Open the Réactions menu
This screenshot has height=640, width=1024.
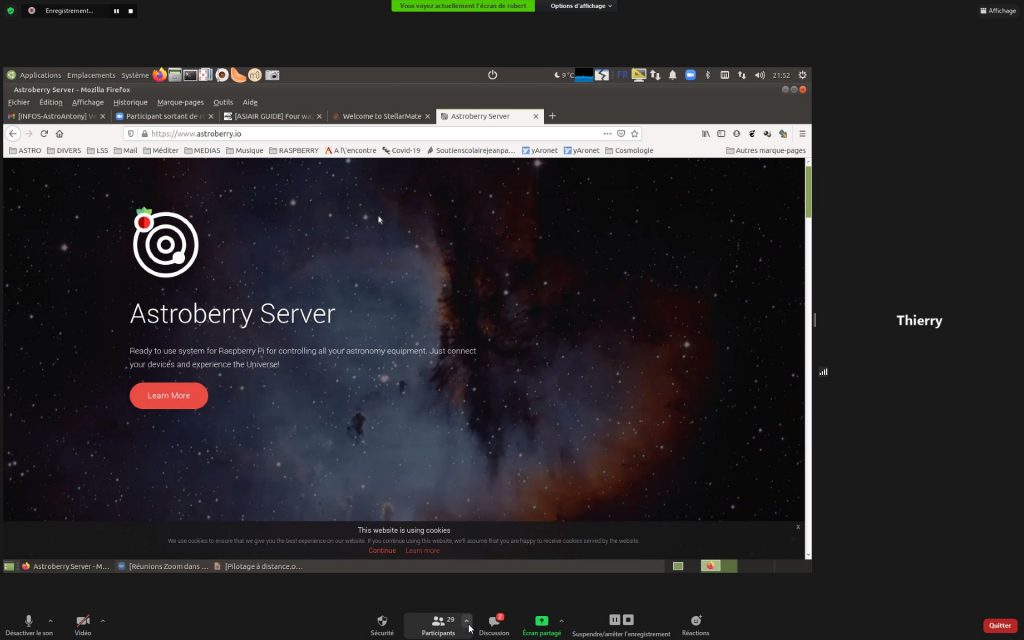(696, 625)
